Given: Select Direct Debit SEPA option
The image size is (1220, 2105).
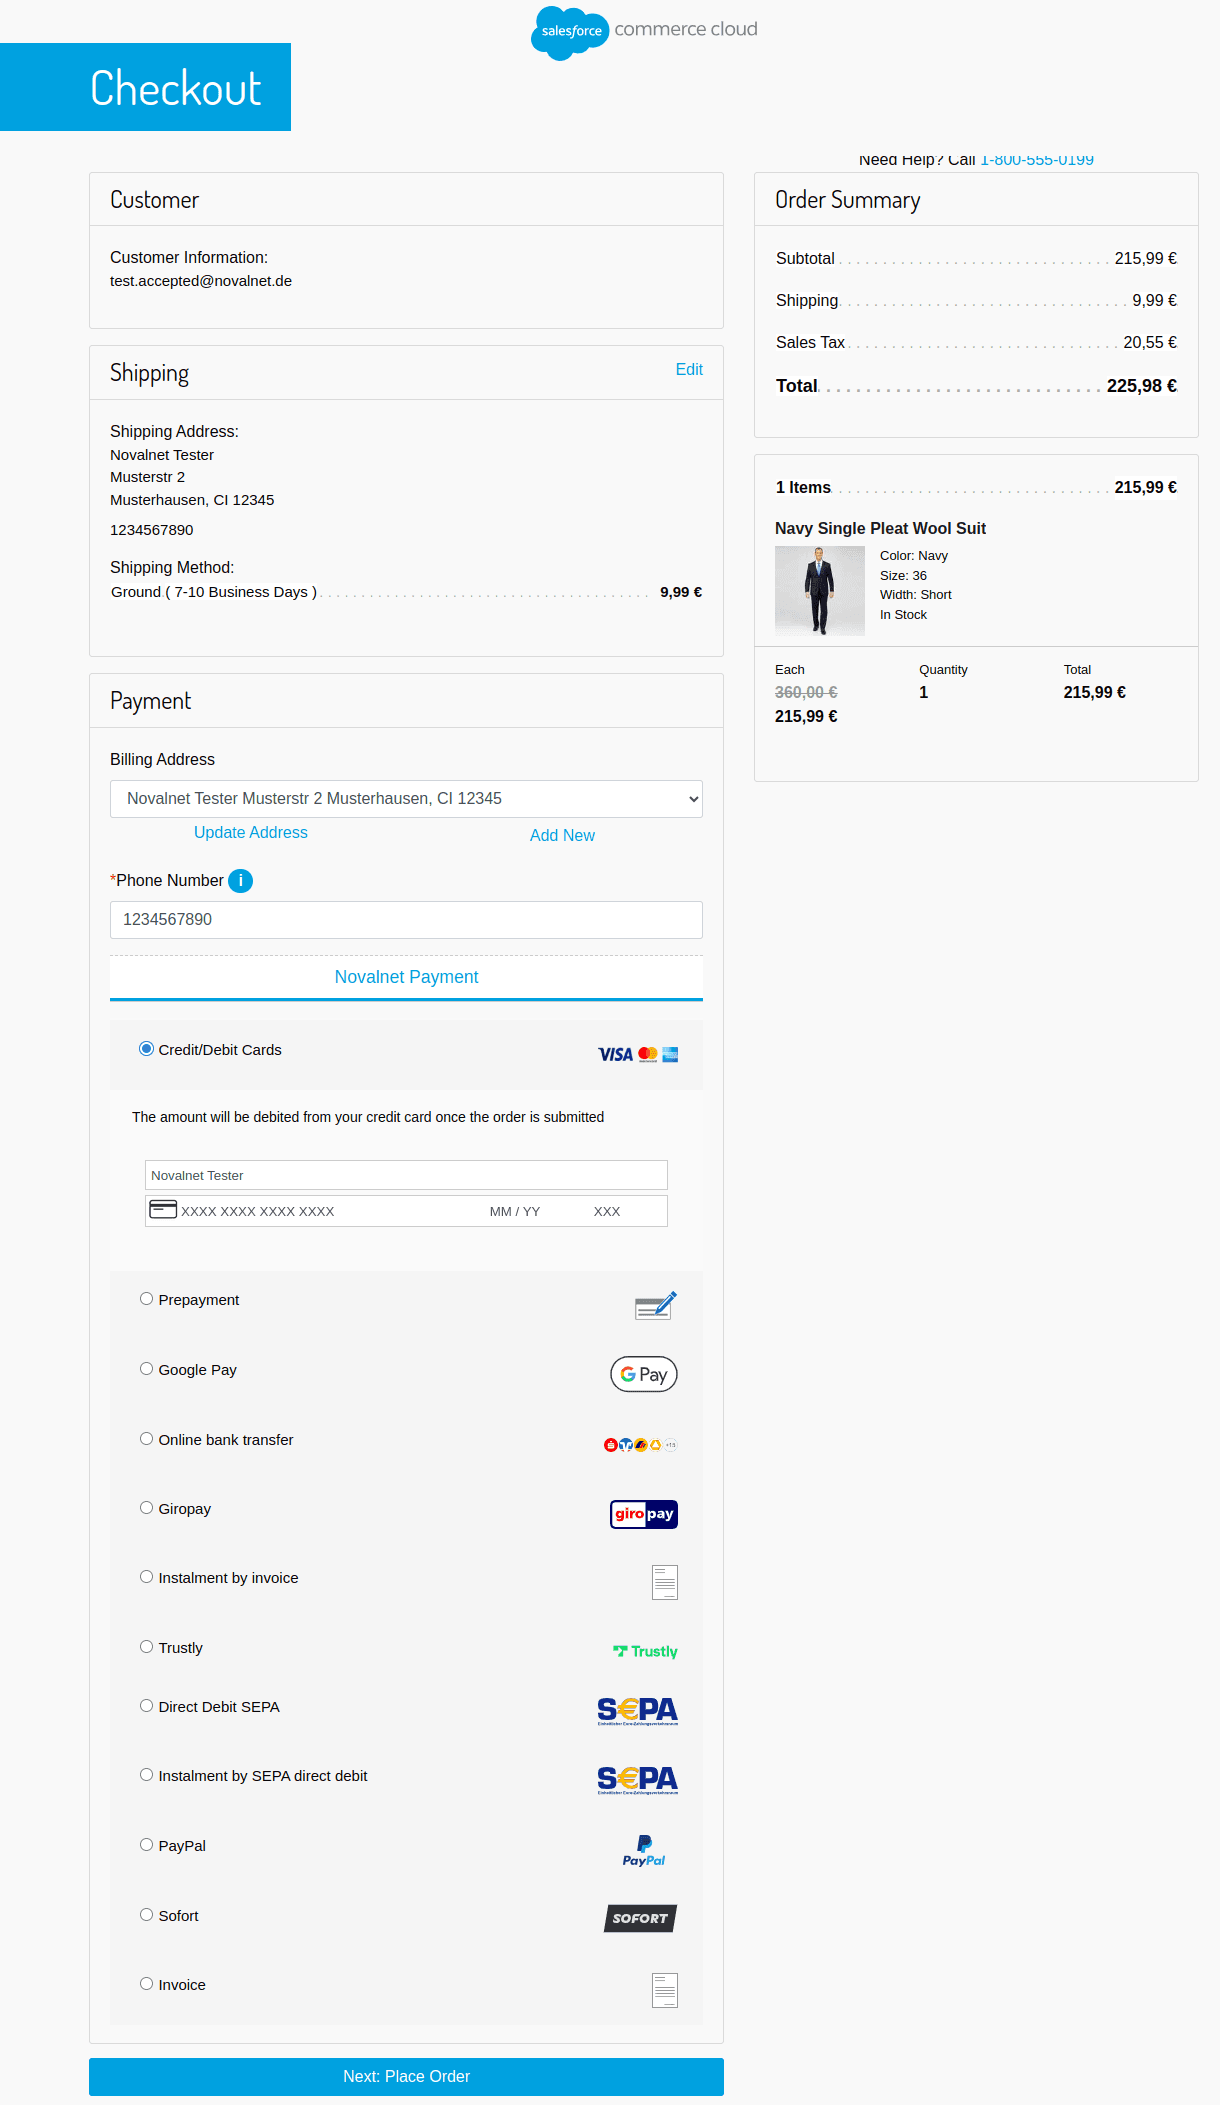Looking at the screenshot, I should (146, 1706).
